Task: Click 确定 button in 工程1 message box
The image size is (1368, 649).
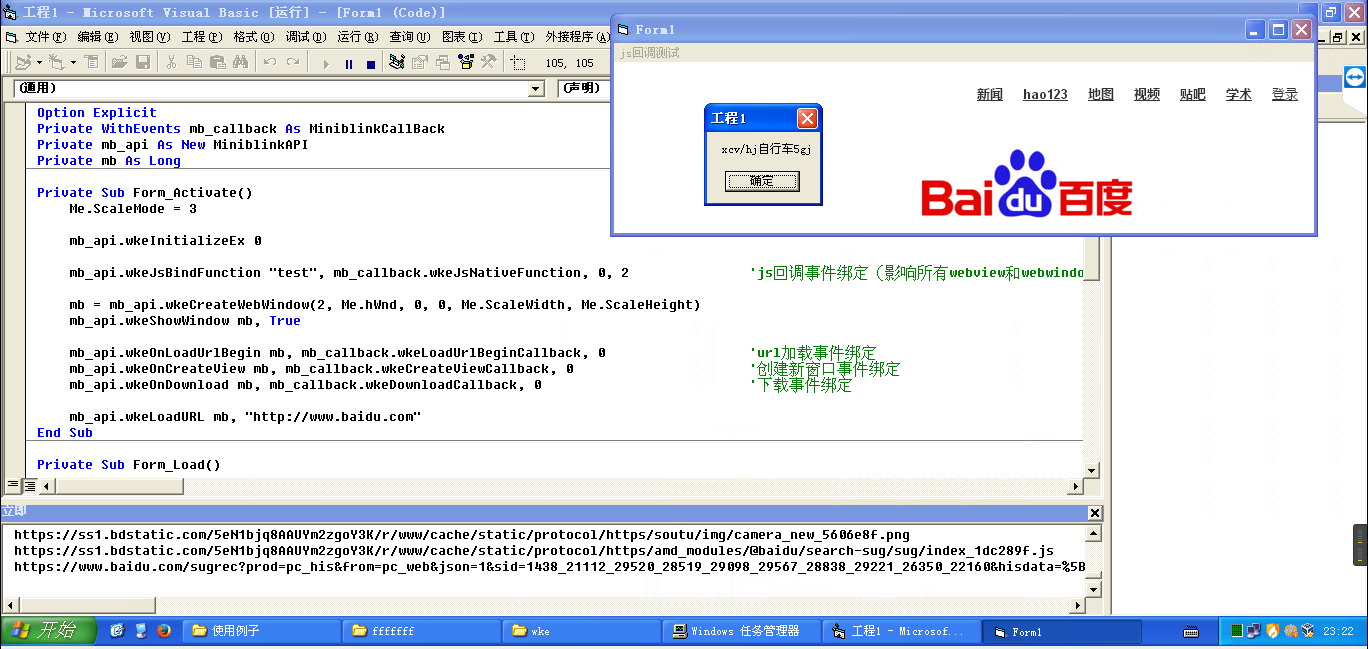Action: (x=762, y=181)
